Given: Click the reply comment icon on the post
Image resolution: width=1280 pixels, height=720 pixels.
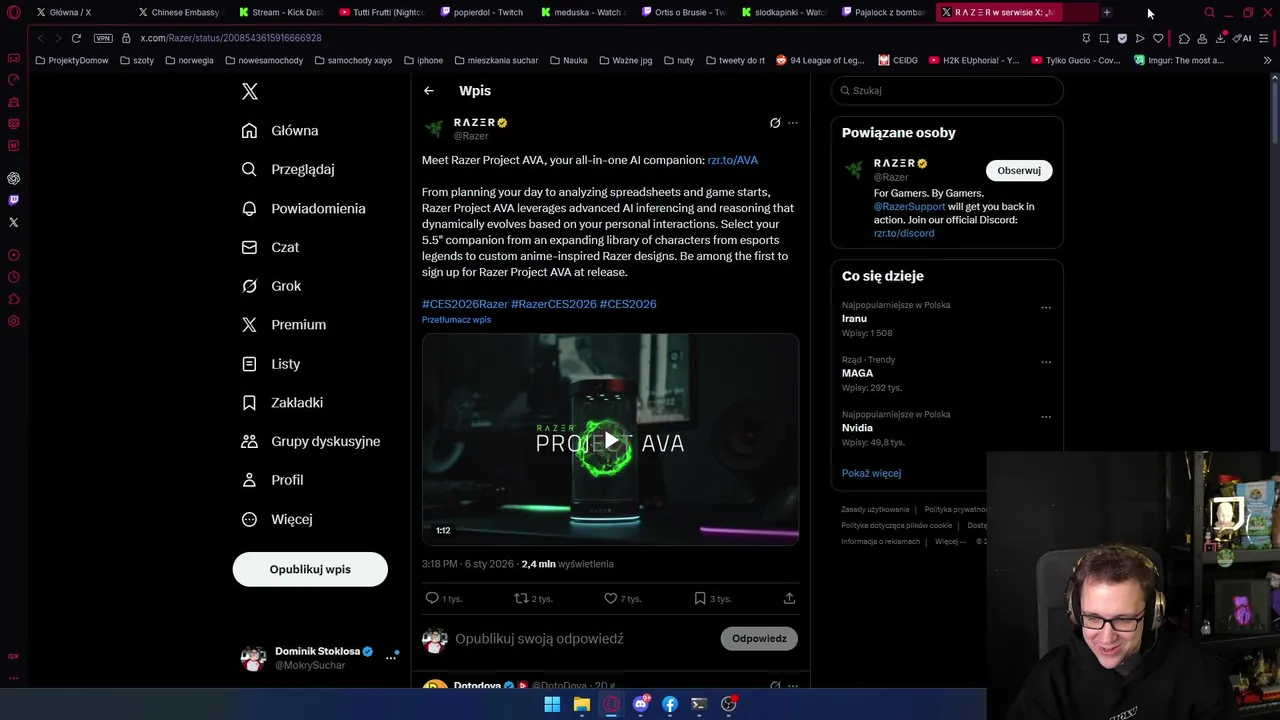Looking at the screenshot, I should coord(432,598).
